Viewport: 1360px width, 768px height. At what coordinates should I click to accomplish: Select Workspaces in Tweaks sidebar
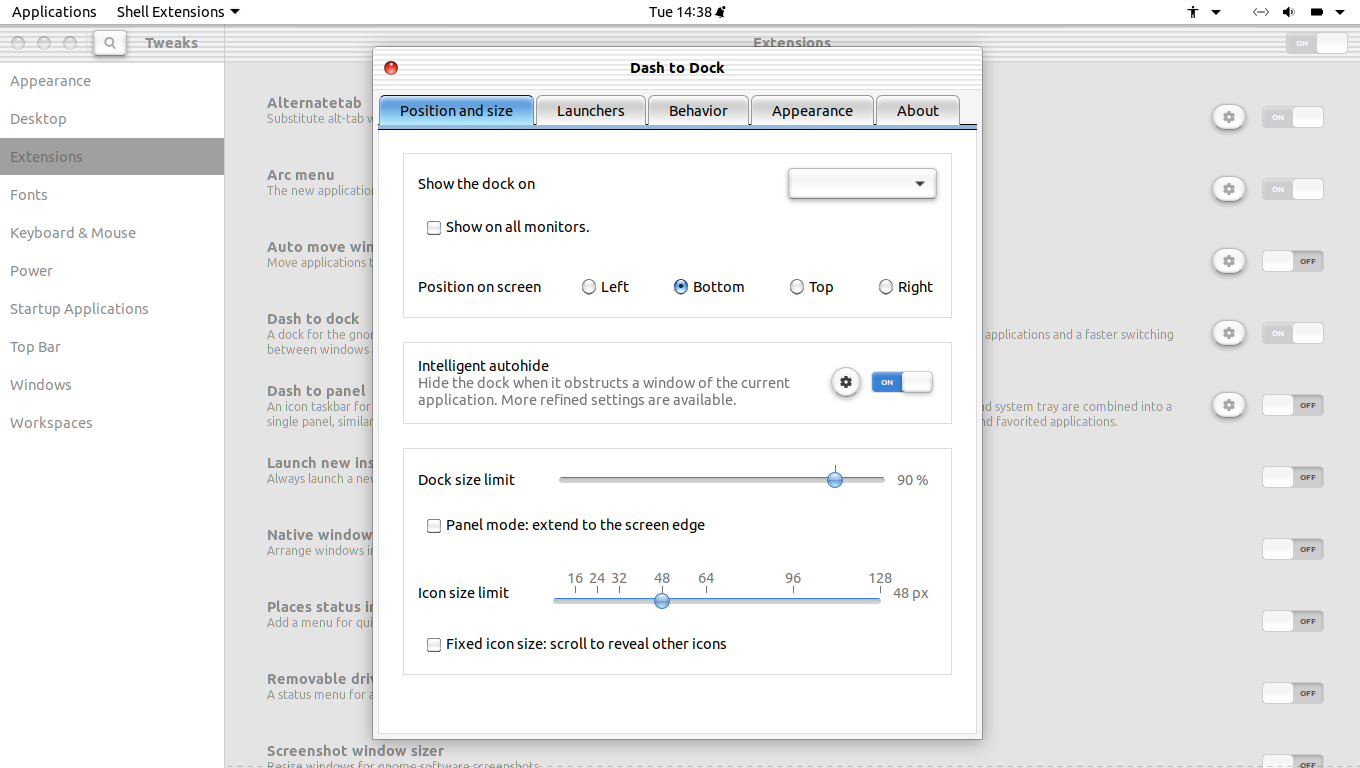point(112,423)
